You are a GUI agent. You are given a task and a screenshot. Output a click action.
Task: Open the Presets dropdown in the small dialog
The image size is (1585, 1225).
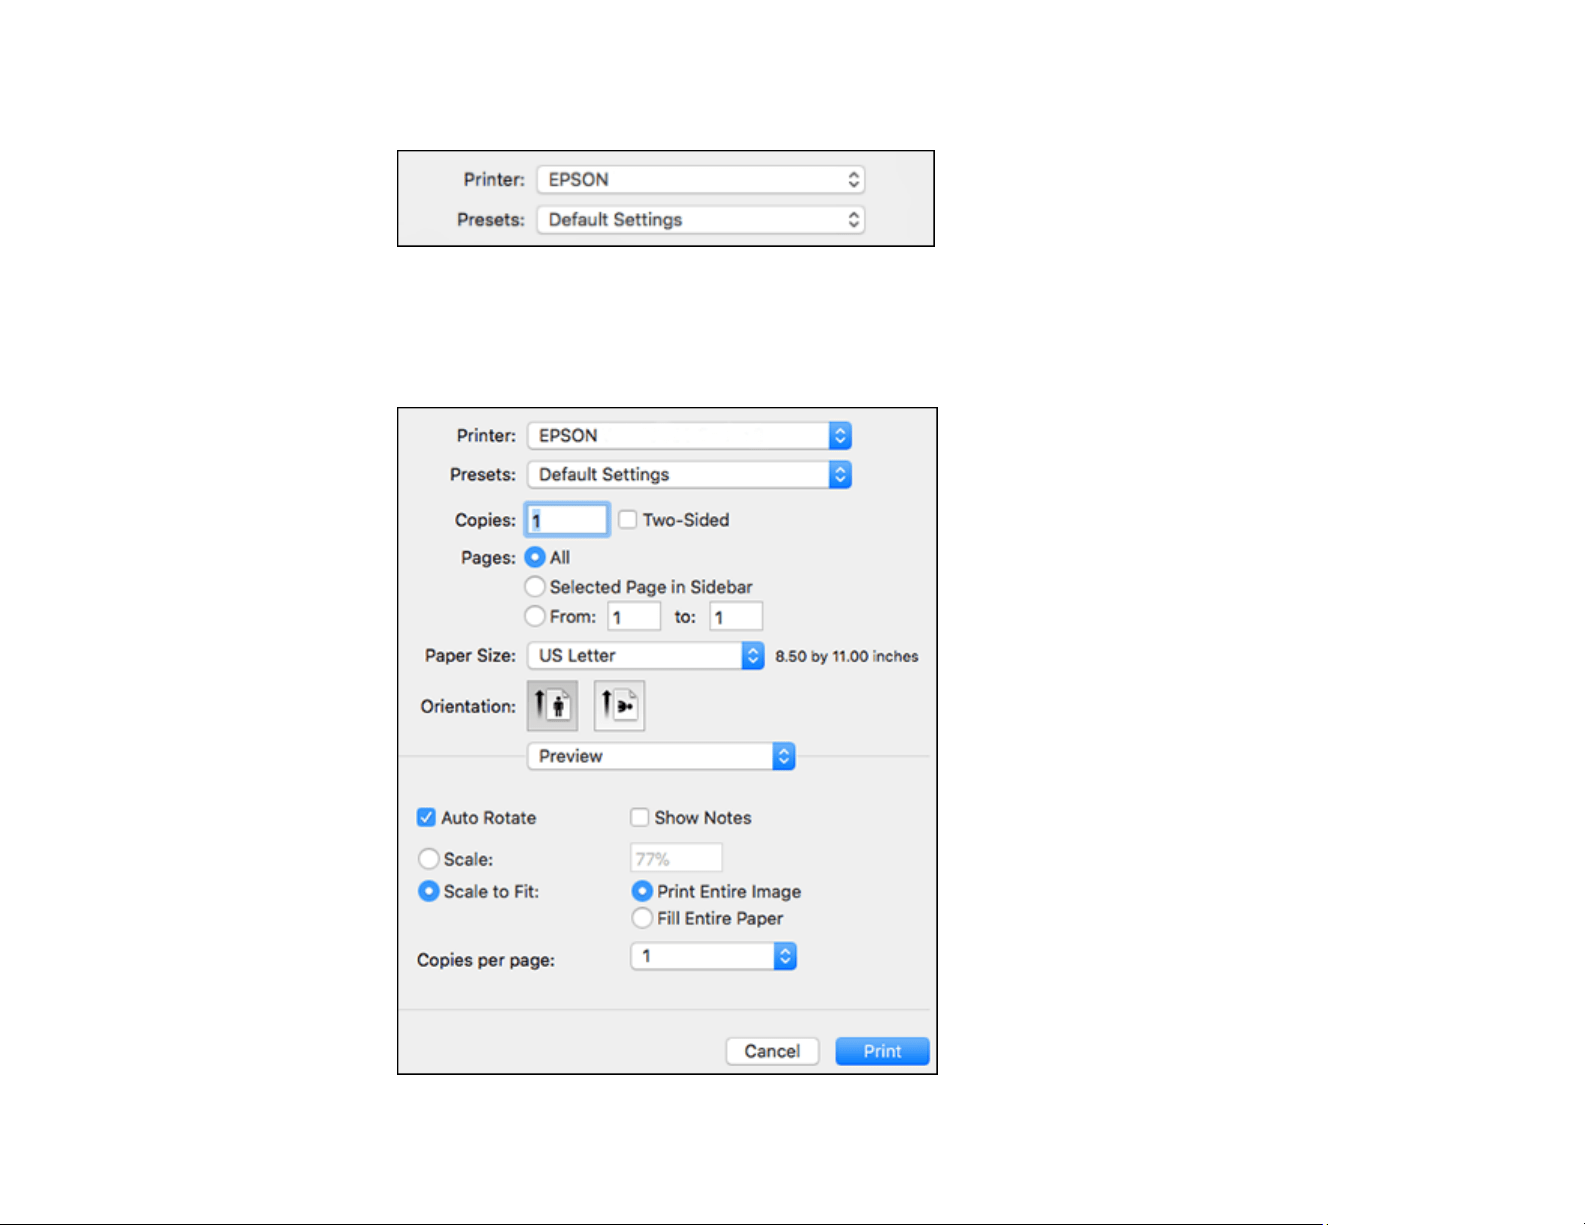(x=700, y=220)
